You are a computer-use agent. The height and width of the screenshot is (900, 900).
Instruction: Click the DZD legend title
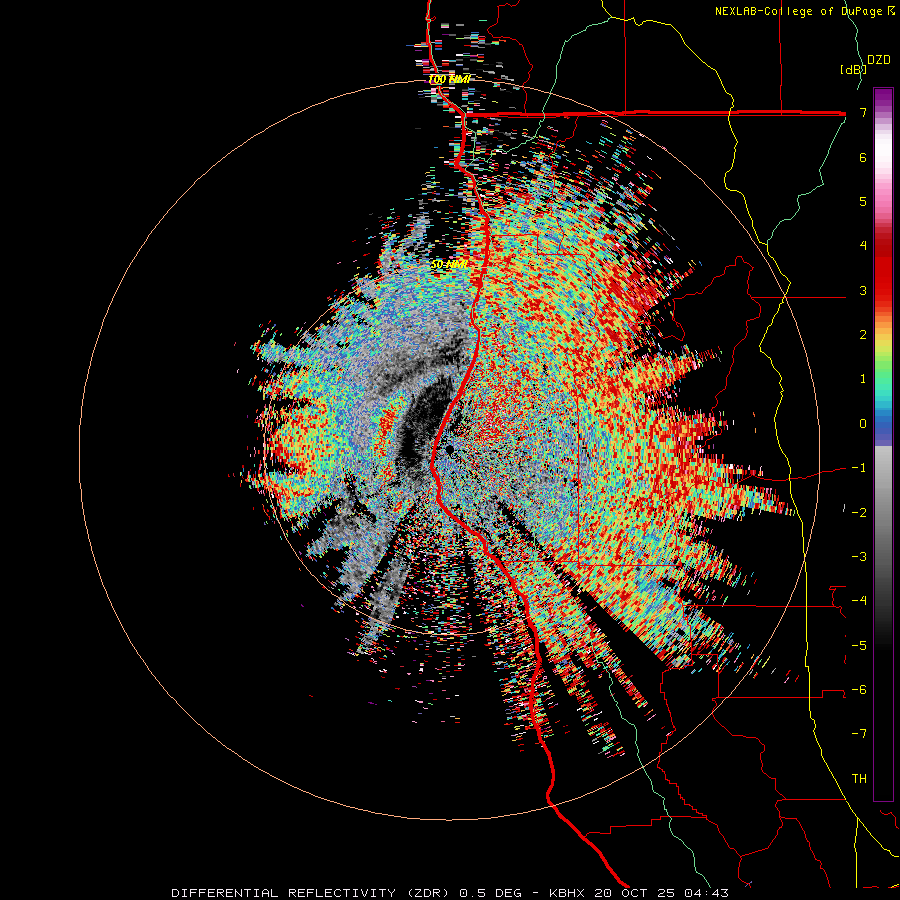pyautogui.click(x=879, y=60)
